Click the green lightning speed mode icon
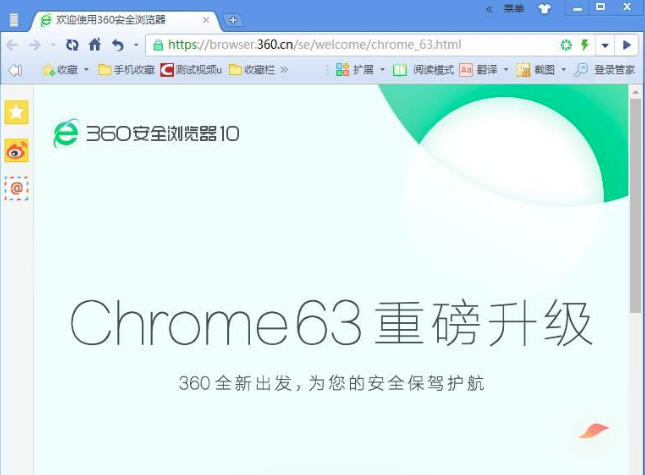This screenshot has height=475, width=645. click(x=584, y=44)
